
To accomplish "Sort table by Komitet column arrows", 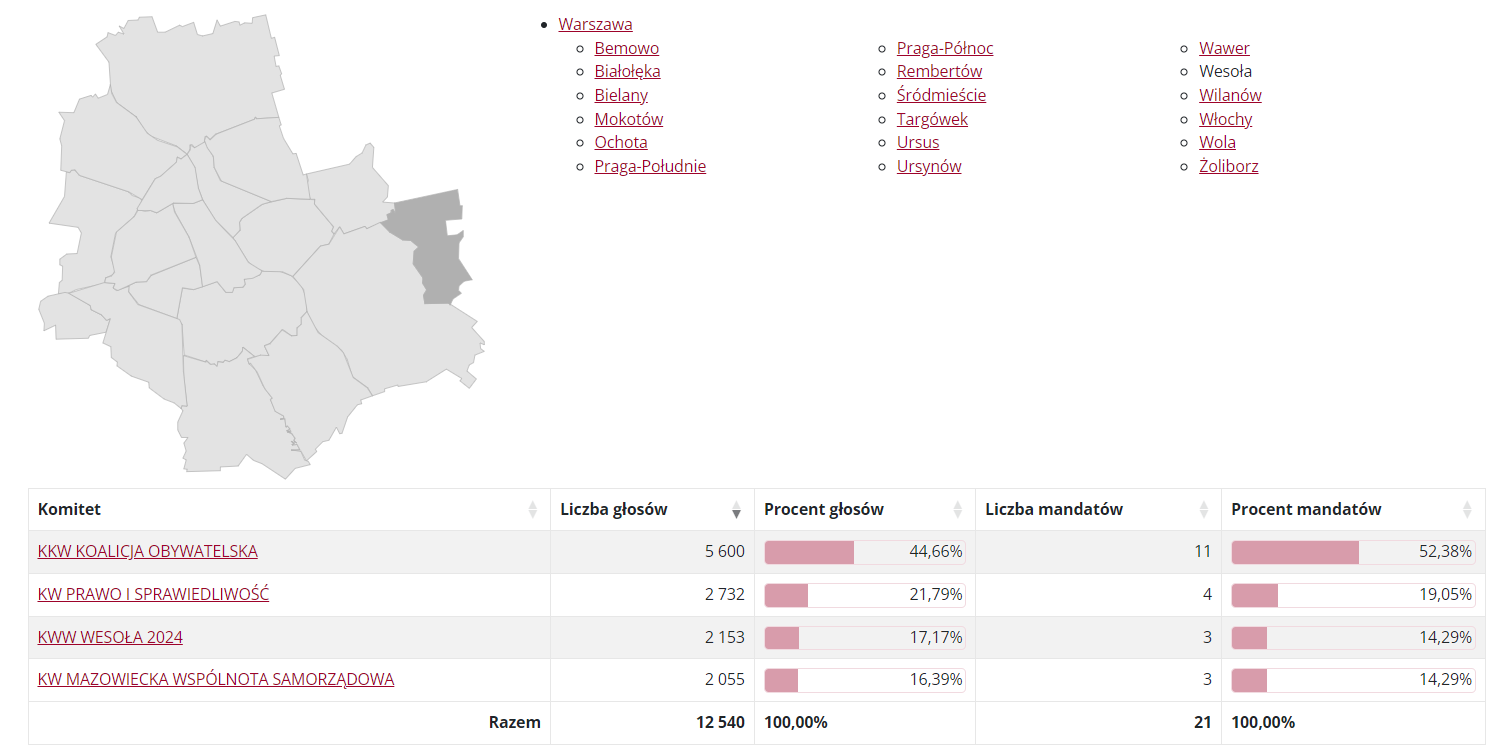I will click(532, 510).
